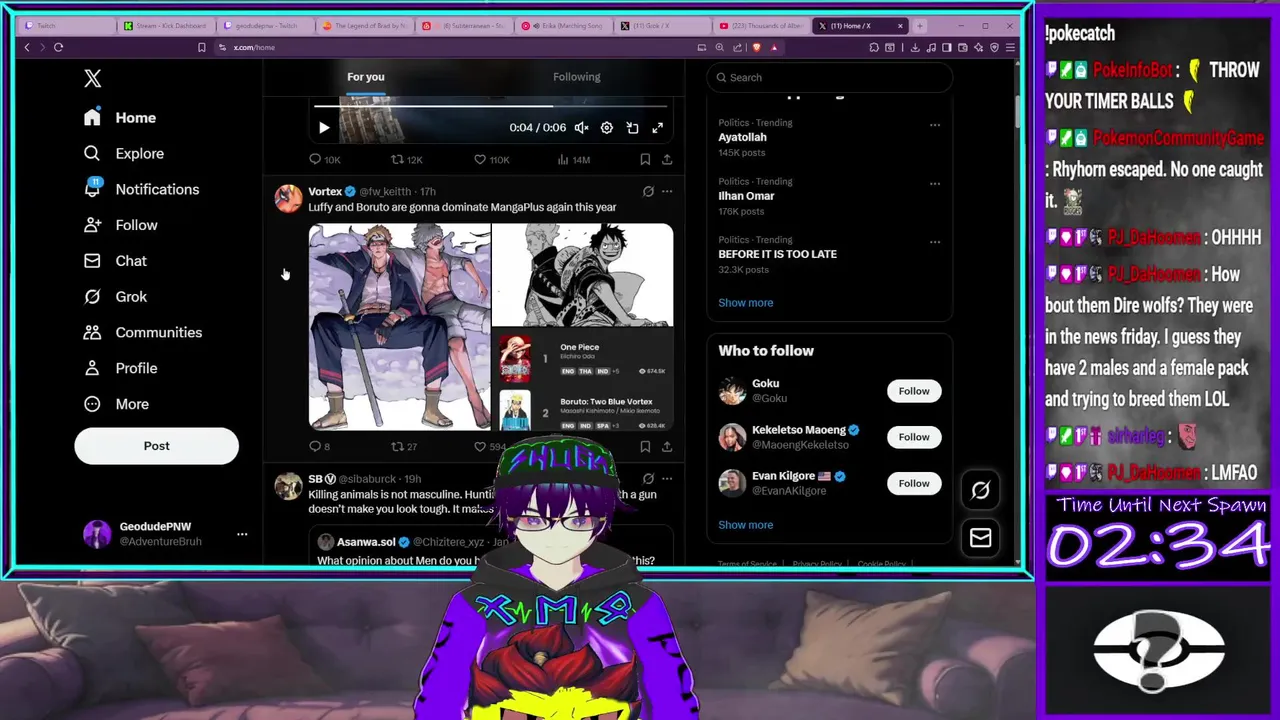The width and height of the screenshot is (1280, 720).
Task: Reply to Vortex's post
Action: [x=319, y=447]
